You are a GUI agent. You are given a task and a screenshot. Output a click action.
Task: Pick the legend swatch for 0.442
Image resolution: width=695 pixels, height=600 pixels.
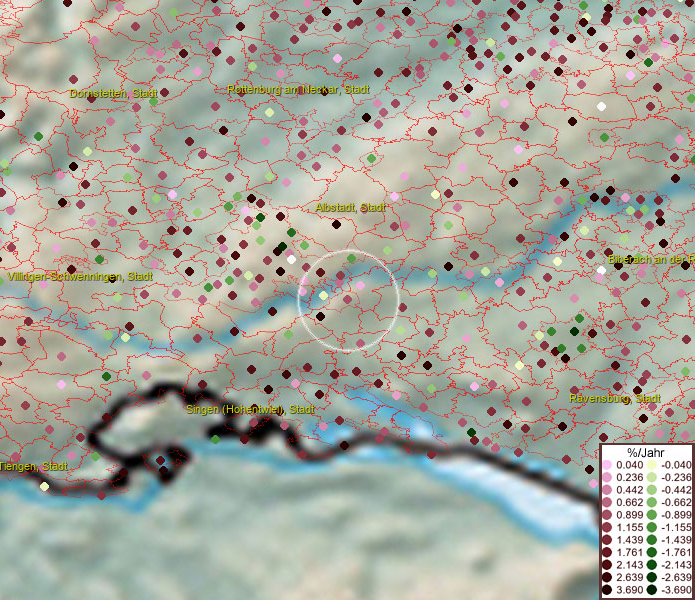(607, 490)
